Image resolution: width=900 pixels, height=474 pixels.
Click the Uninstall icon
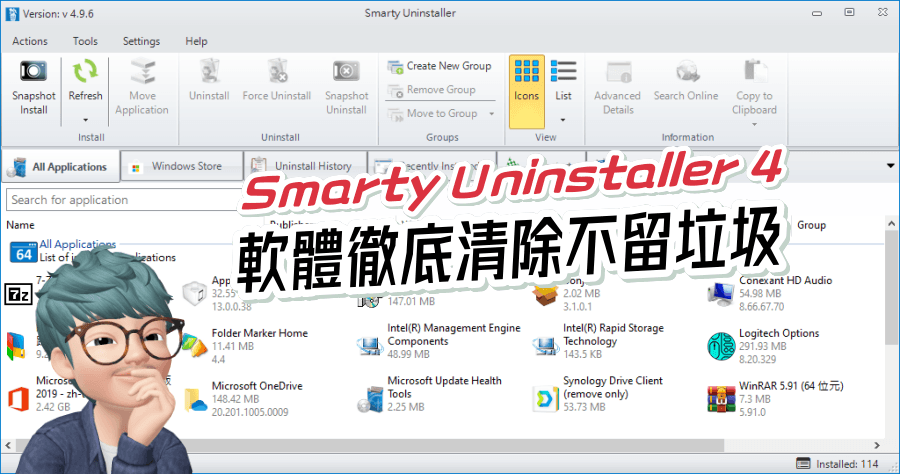(210, 71)
